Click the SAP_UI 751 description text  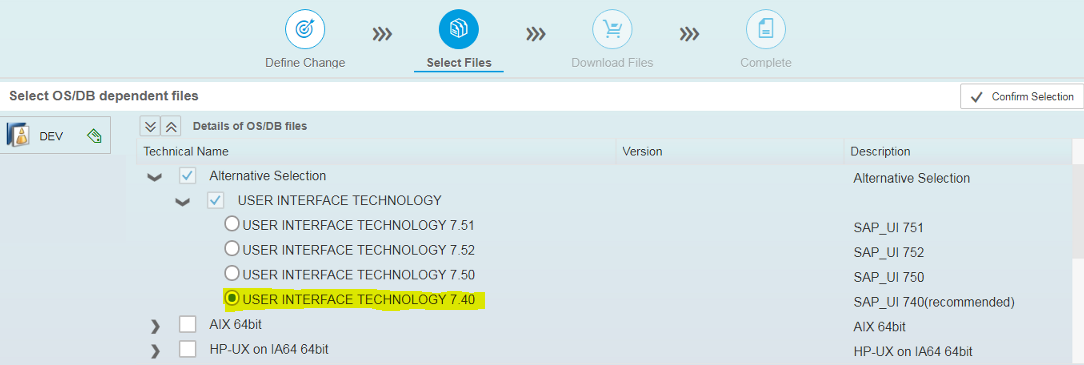[x=888, y=228]
